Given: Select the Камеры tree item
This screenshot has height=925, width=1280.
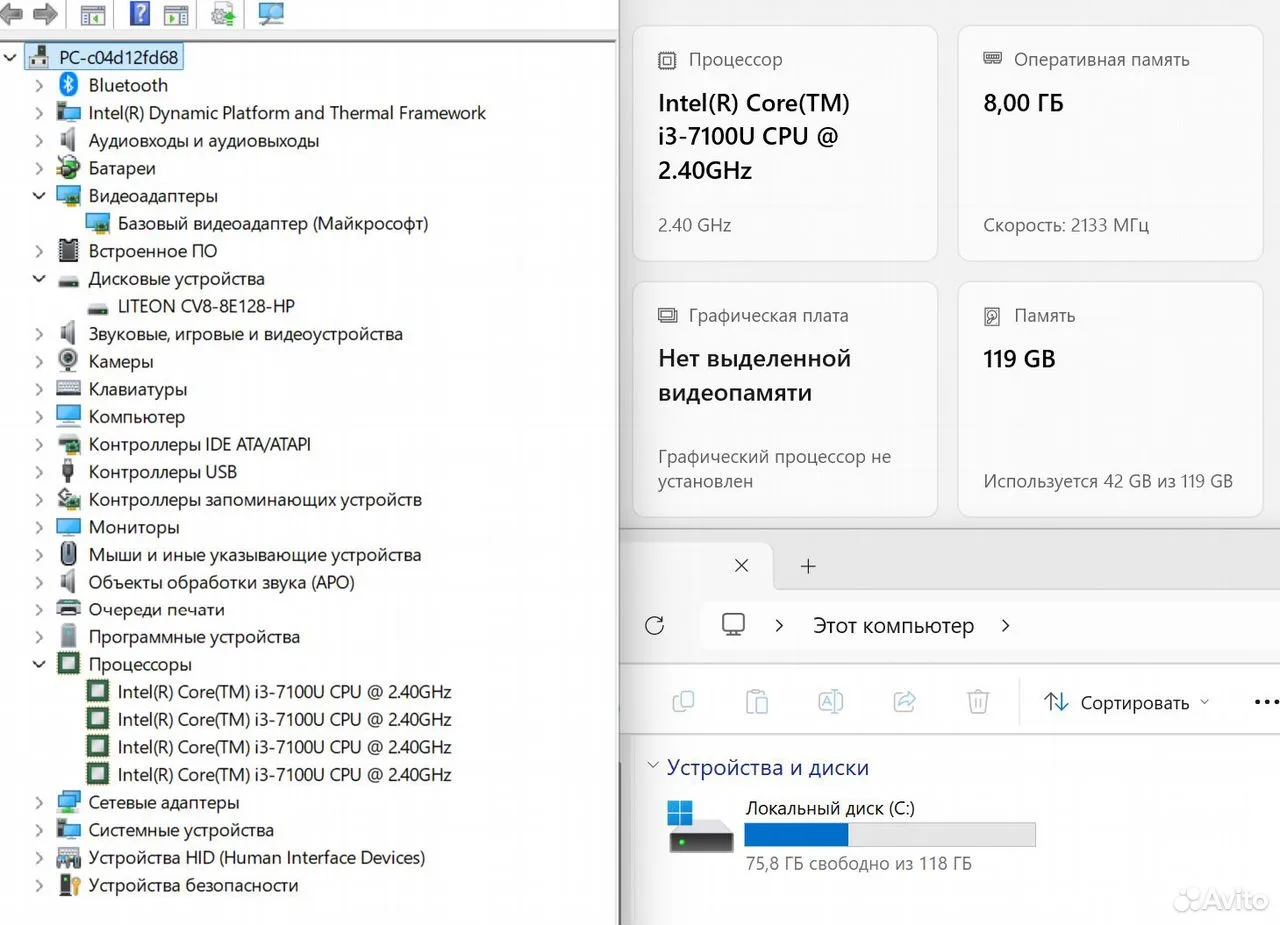Looking at the screenshot, I should pos(121,362).
